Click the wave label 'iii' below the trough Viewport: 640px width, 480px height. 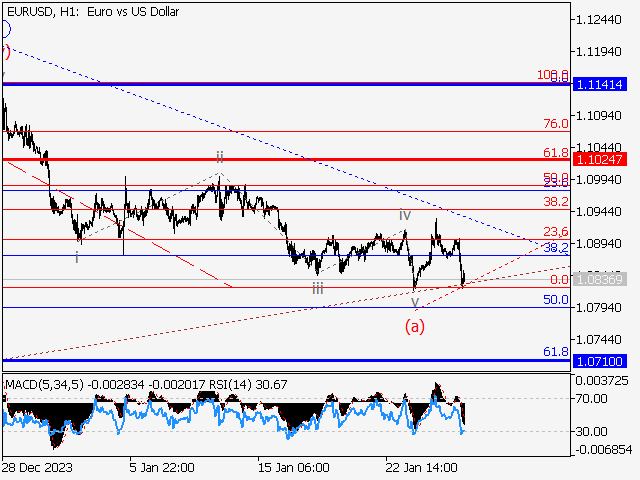click(x=318, y=289)
